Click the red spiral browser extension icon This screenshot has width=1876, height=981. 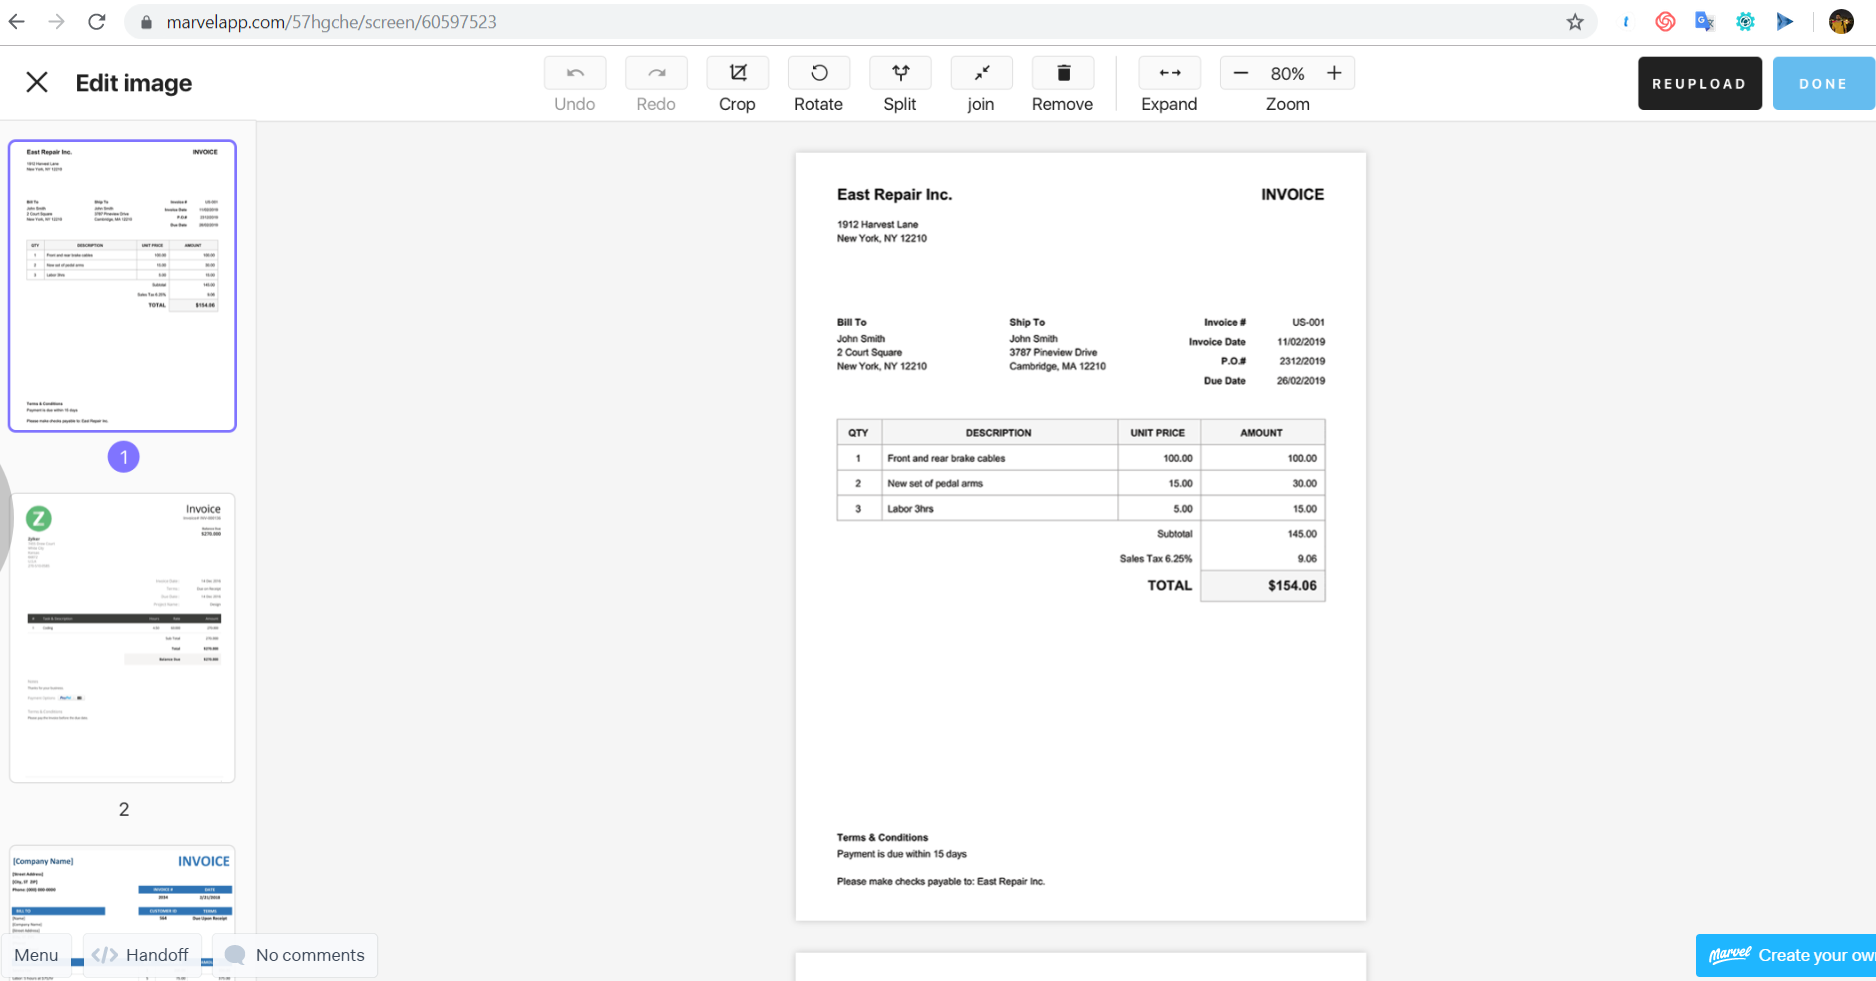click(x=1665, y=22)
